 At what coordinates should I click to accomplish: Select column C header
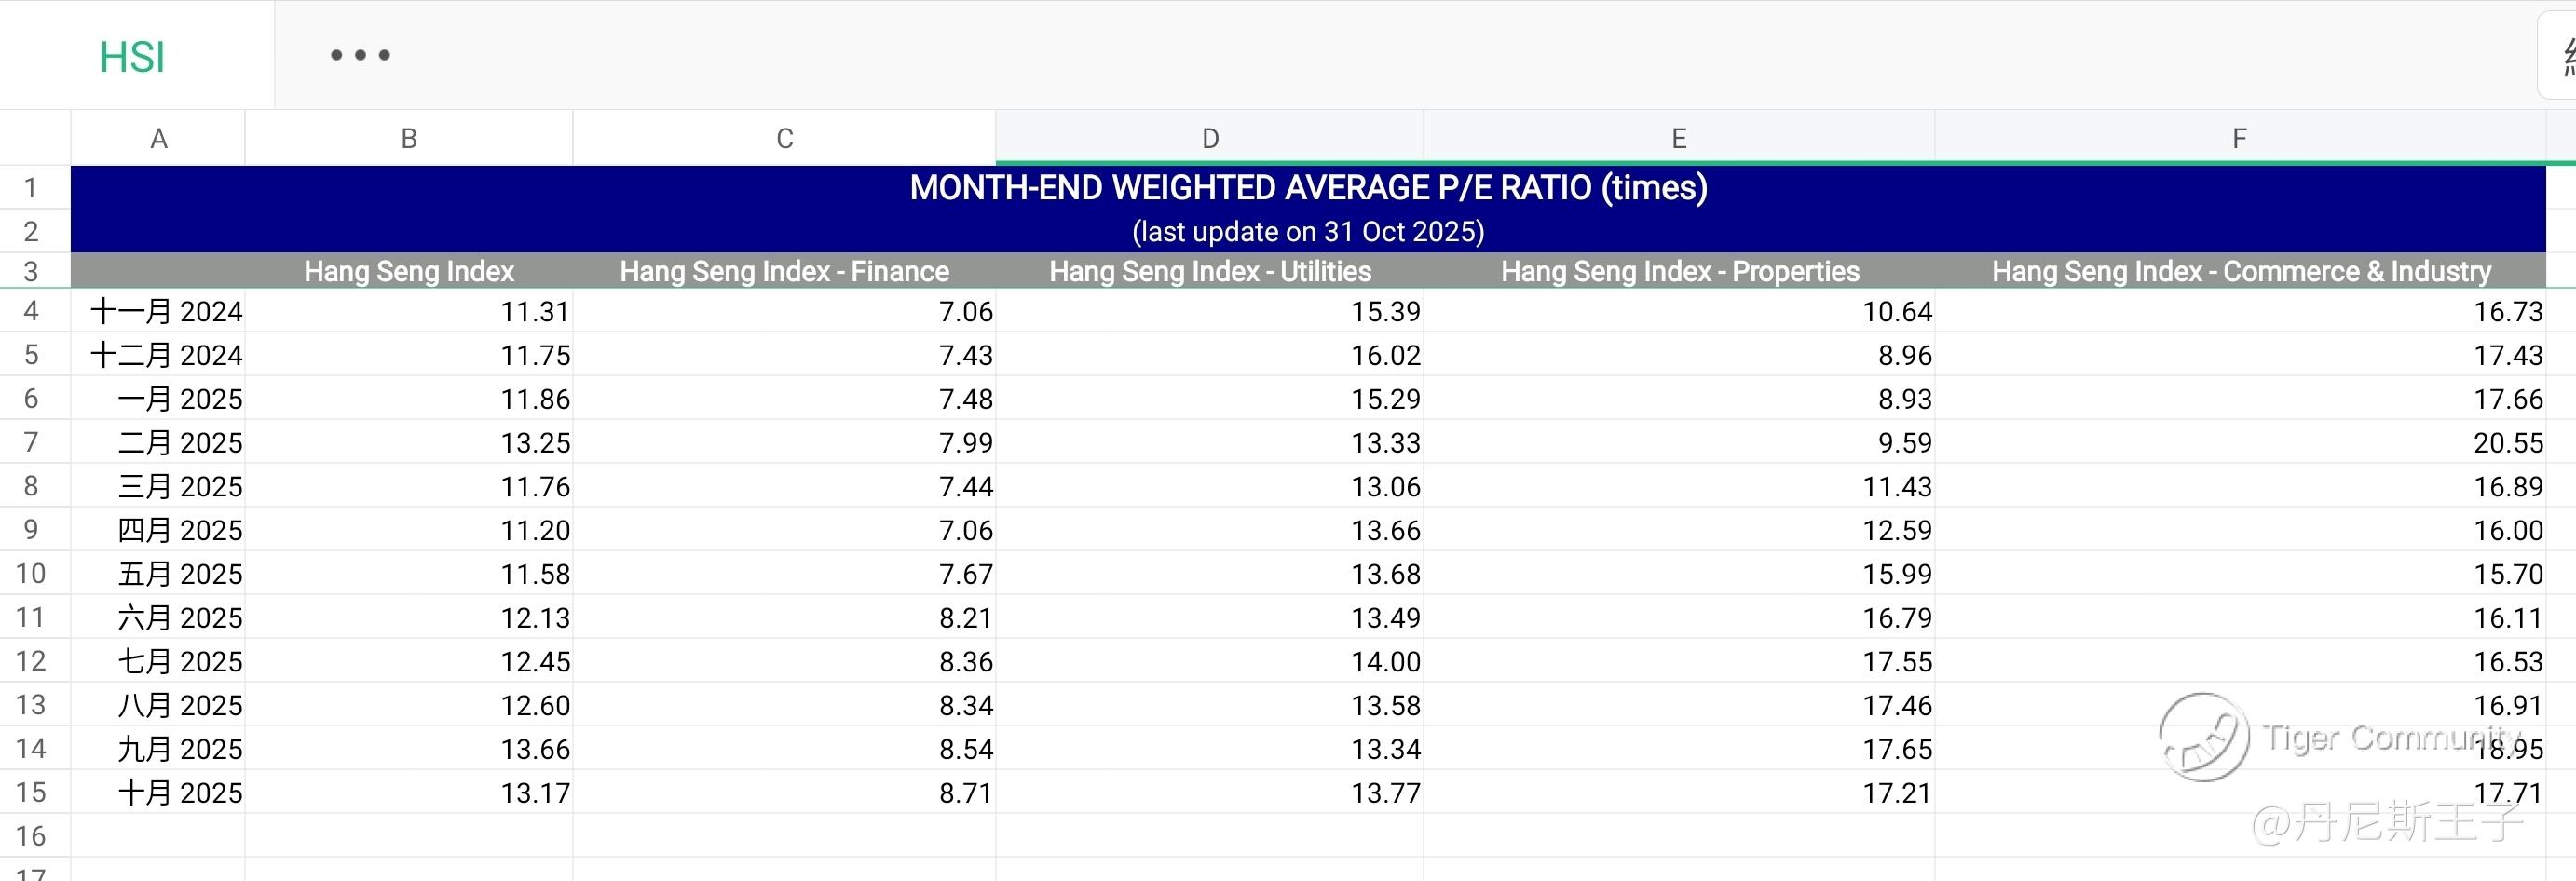(784, 139)
